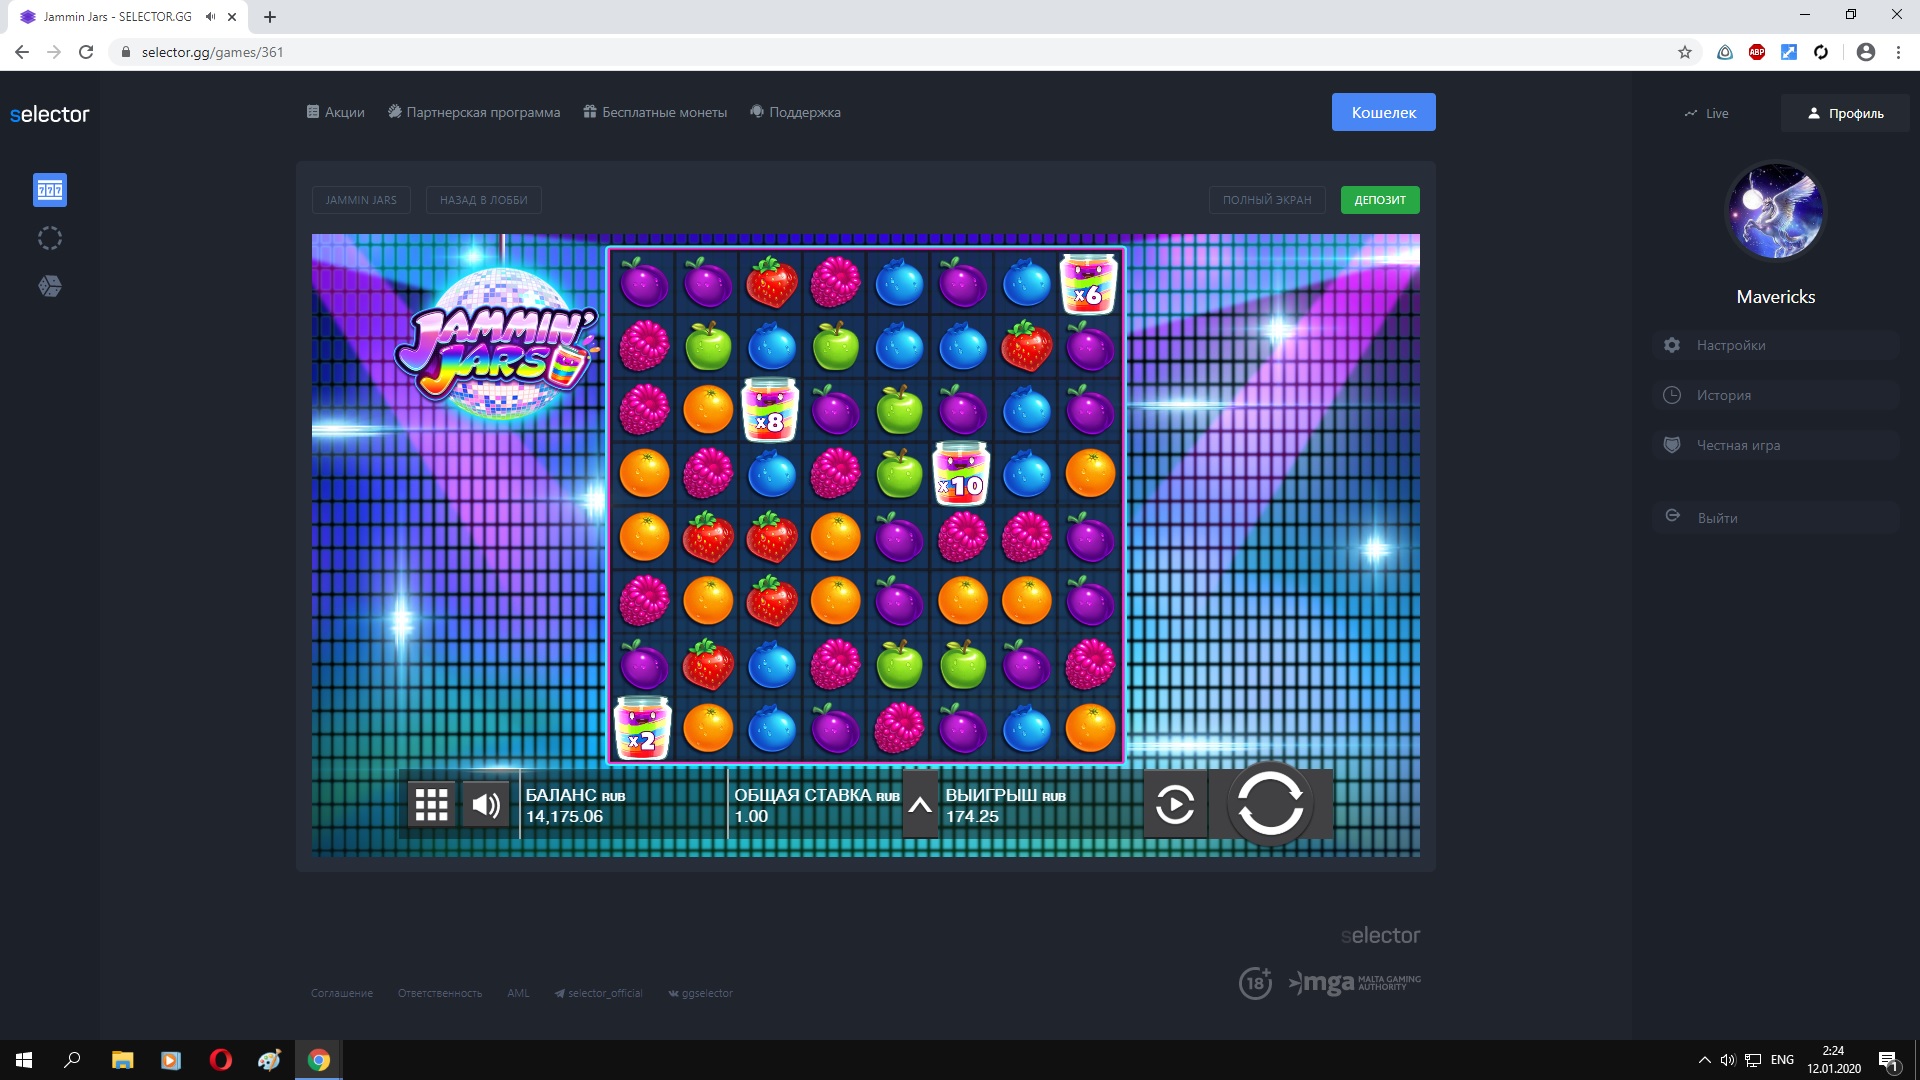This screenshot has width=1920, height=1080.
Task: Open the hexagon cube sidebar icon
Action: tap(50, 287)
